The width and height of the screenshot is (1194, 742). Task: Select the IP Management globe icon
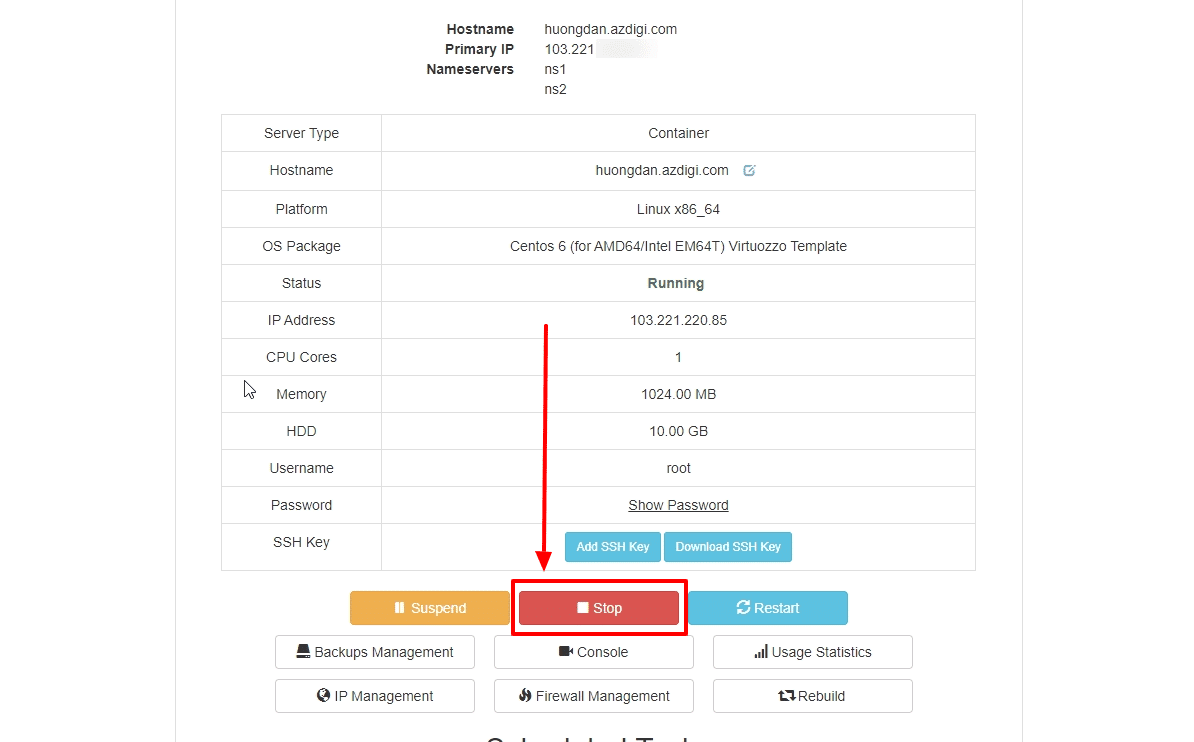pyautogui.click(x=323, y=696)
